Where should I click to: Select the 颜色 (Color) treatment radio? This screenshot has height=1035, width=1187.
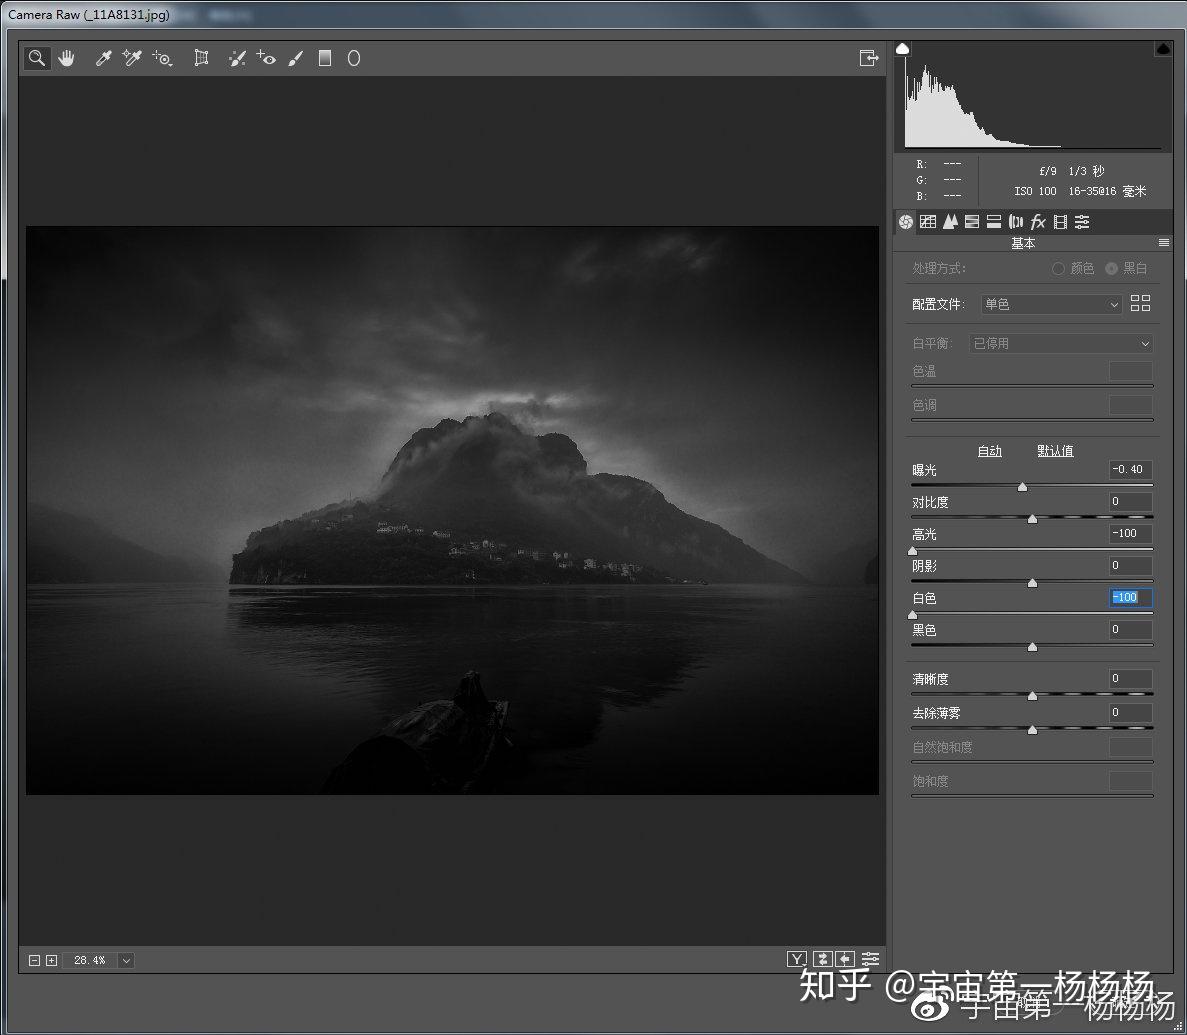(1058, 268)
